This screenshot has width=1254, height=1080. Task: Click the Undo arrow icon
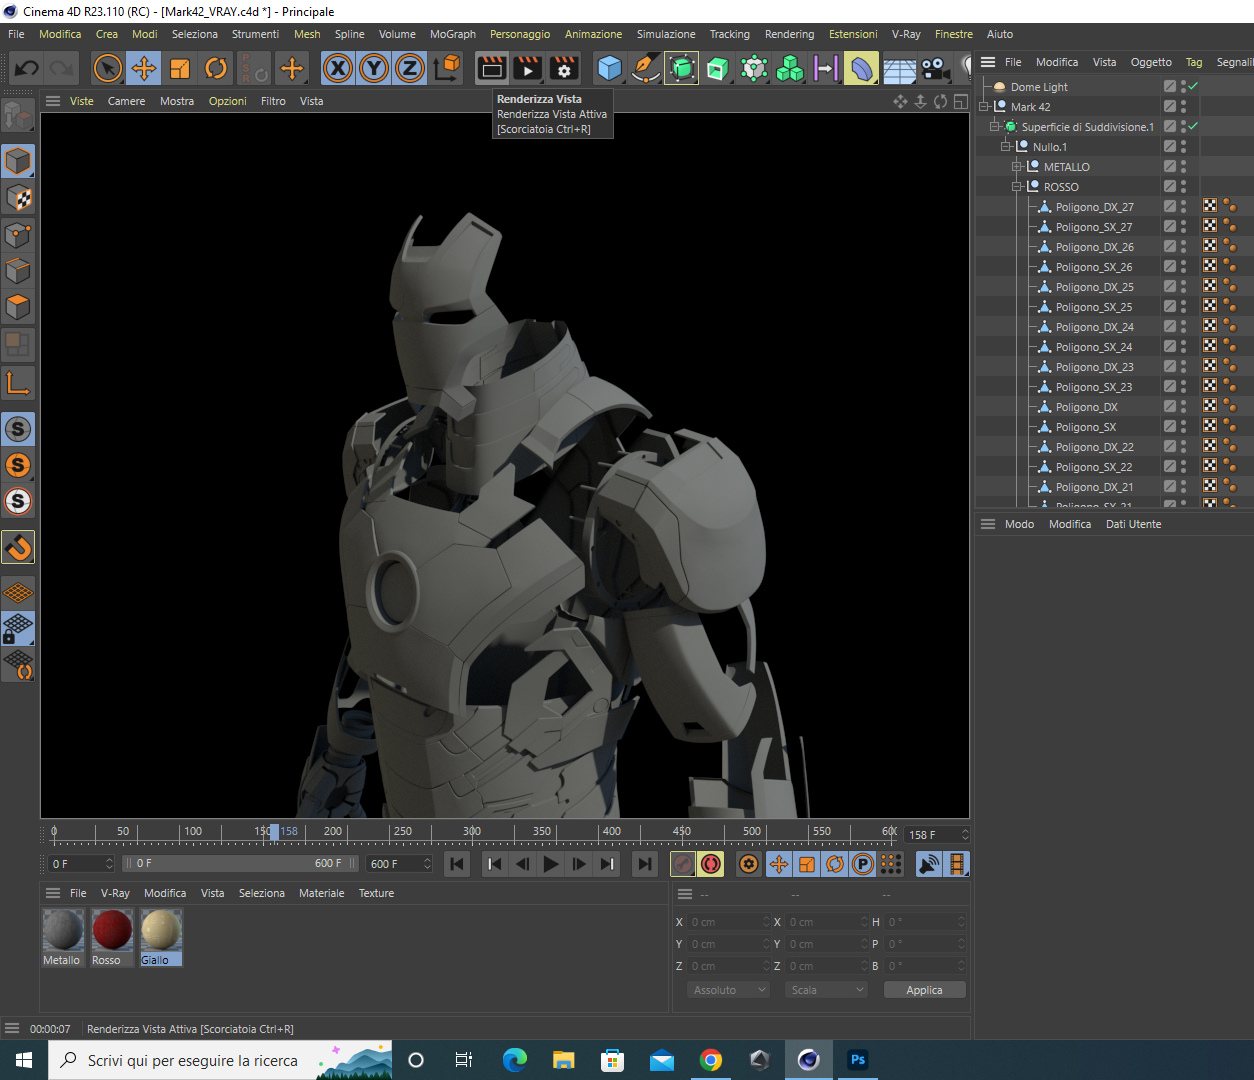[x=27, y=68]
